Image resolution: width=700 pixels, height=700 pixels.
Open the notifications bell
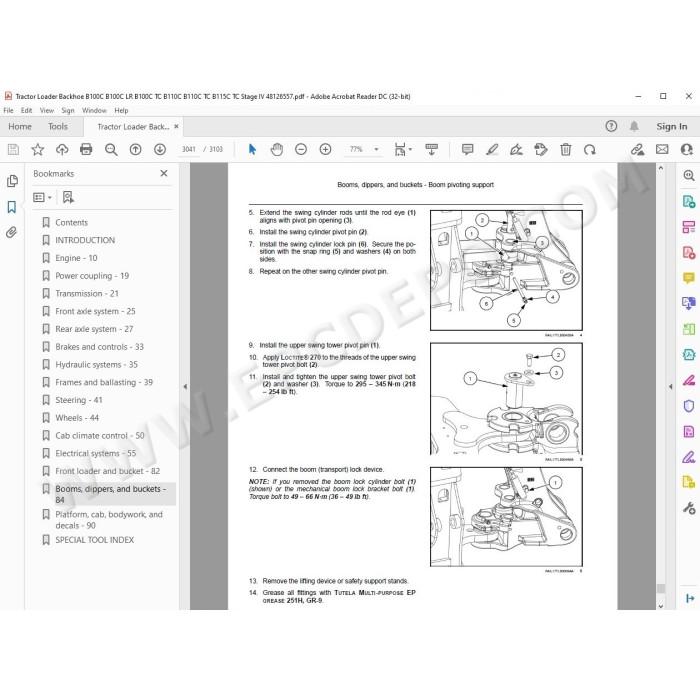pos(634,126)
